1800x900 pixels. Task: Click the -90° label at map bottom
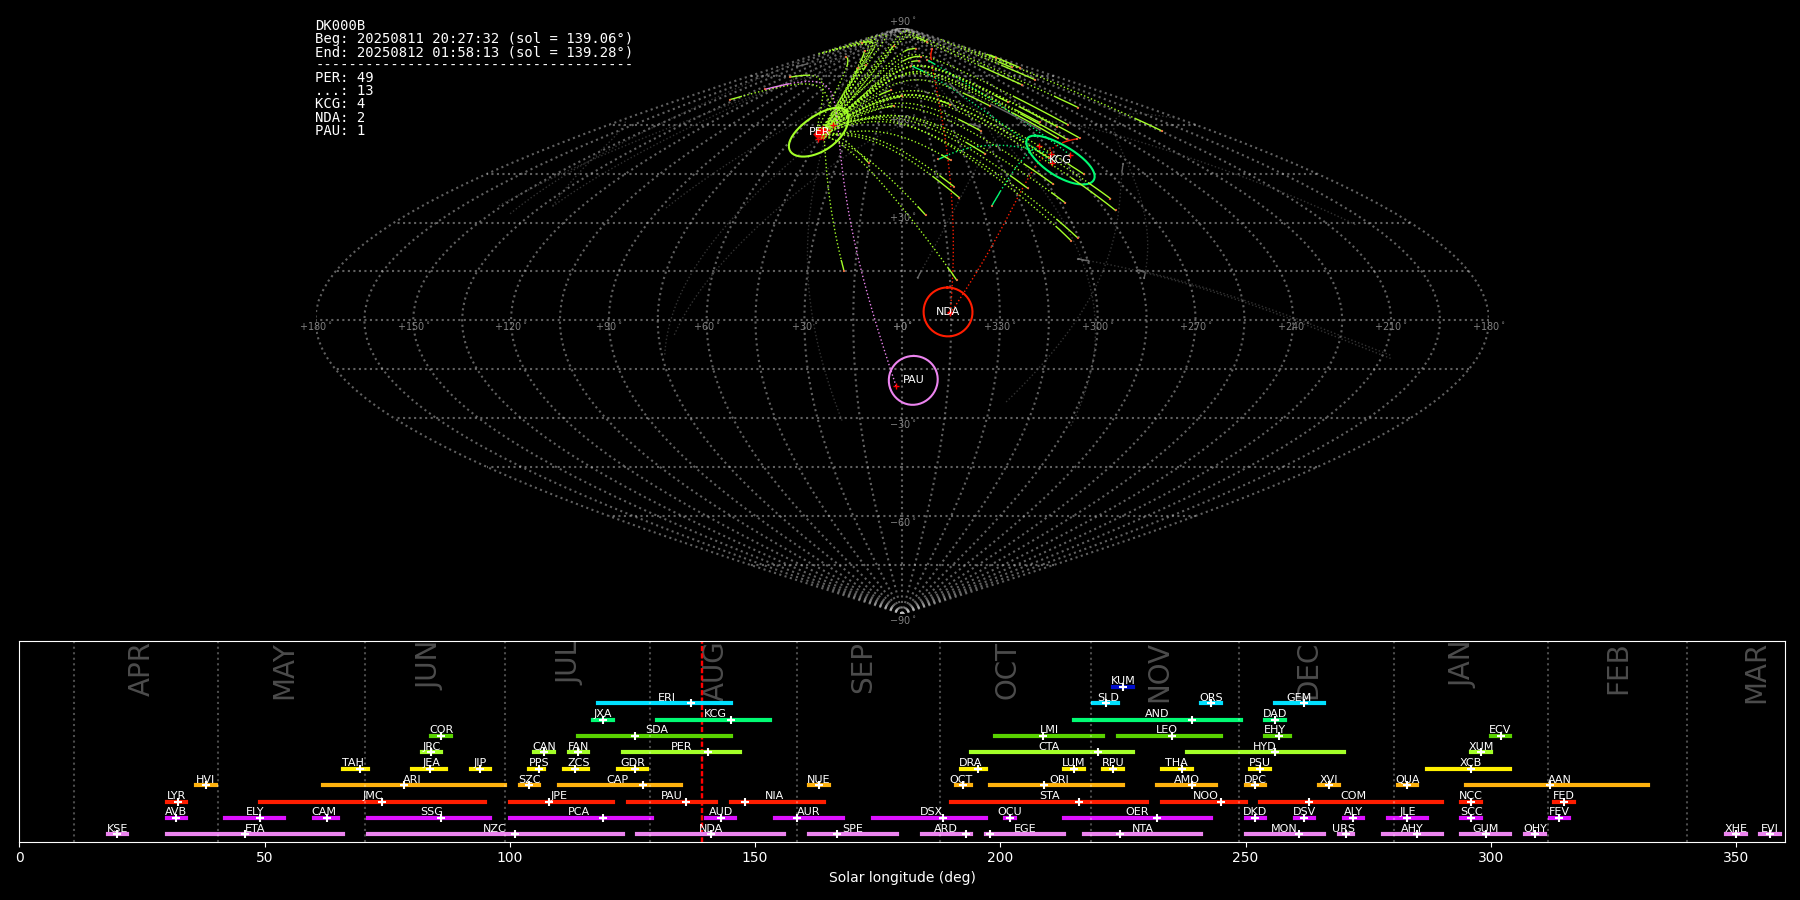[x=902, y=621]
